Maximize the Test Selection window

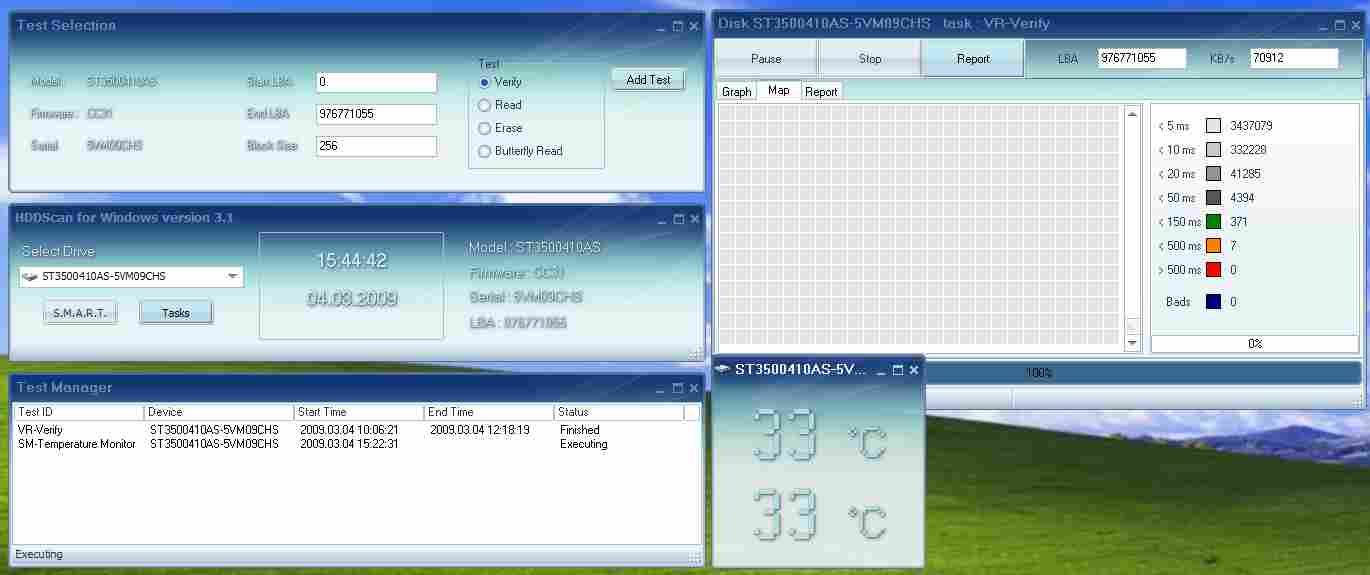pos(678,27)
